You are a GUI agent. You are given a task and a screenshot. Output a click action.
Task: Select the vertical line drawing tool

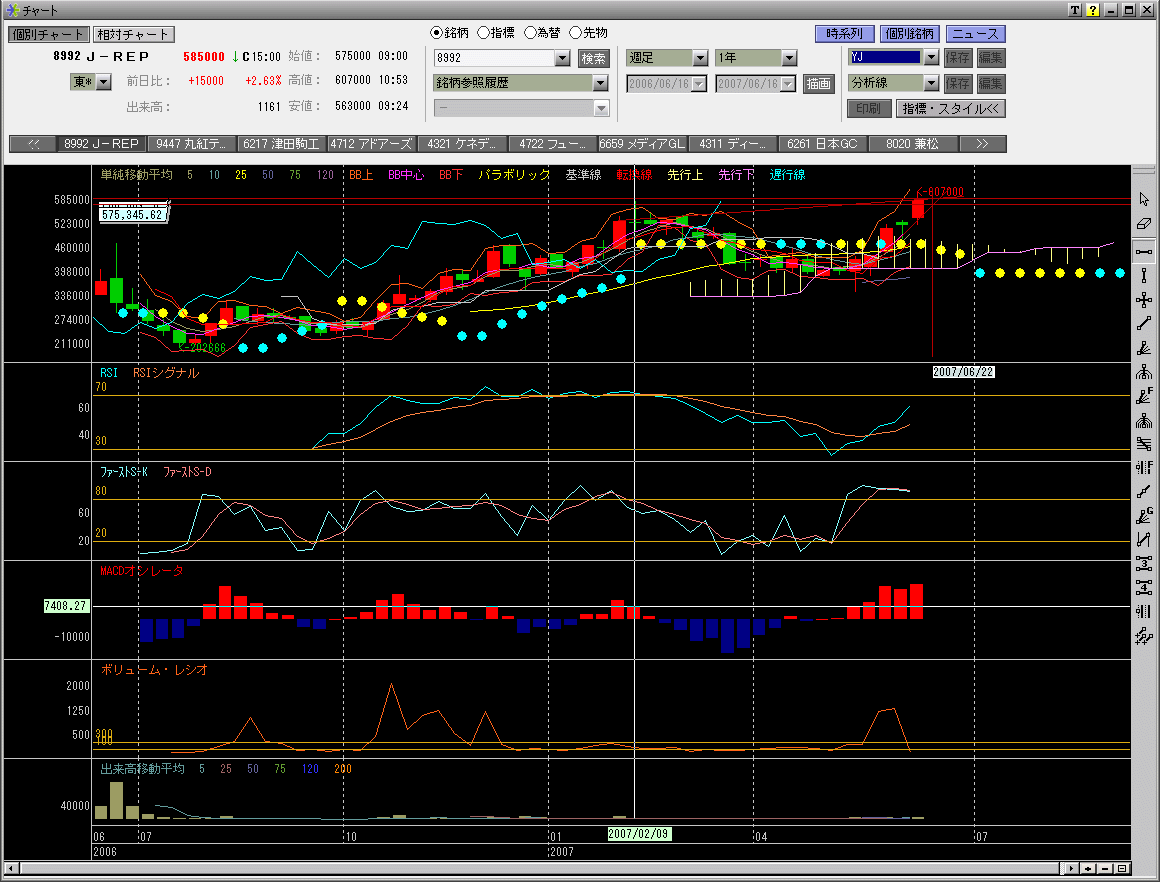pos(1144,274)
